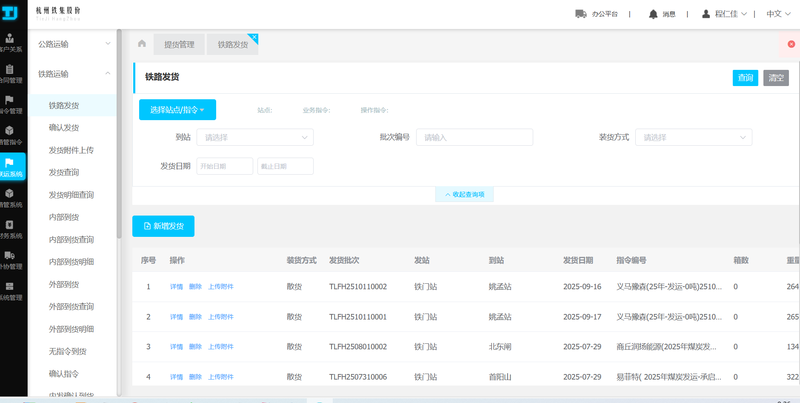The width and height of the screenshot is (800, 403).
Task: Open notifications via the bell icon
Action: coord(653,14)
